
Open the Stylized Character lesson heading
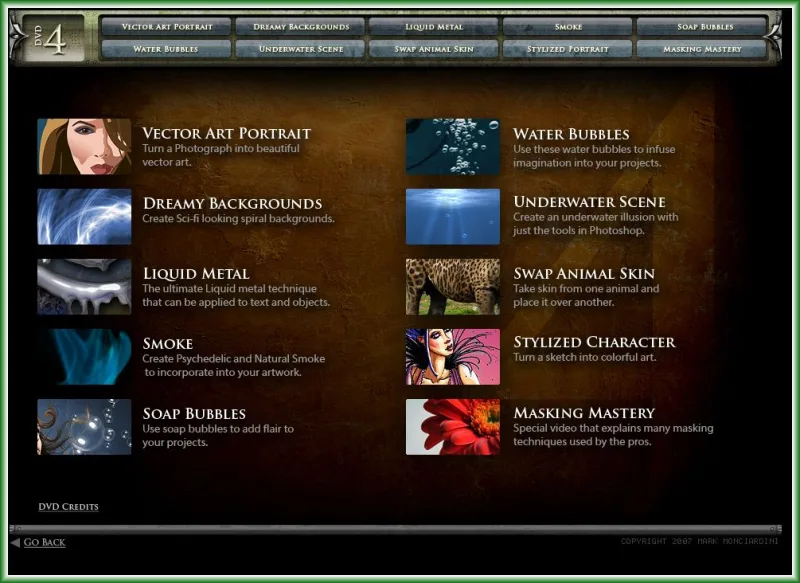coord(594,342)
